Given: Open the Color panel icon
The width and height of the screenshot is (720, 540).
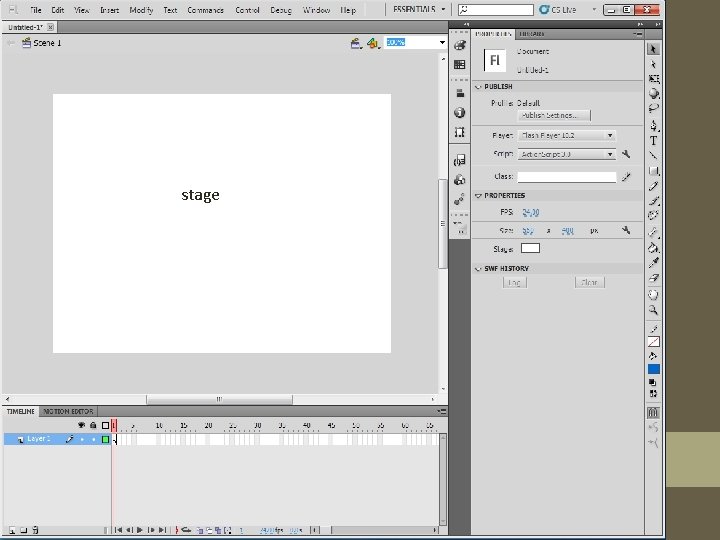Looking at the screenshot, I should pyautogui.click(x=460, y=45).
